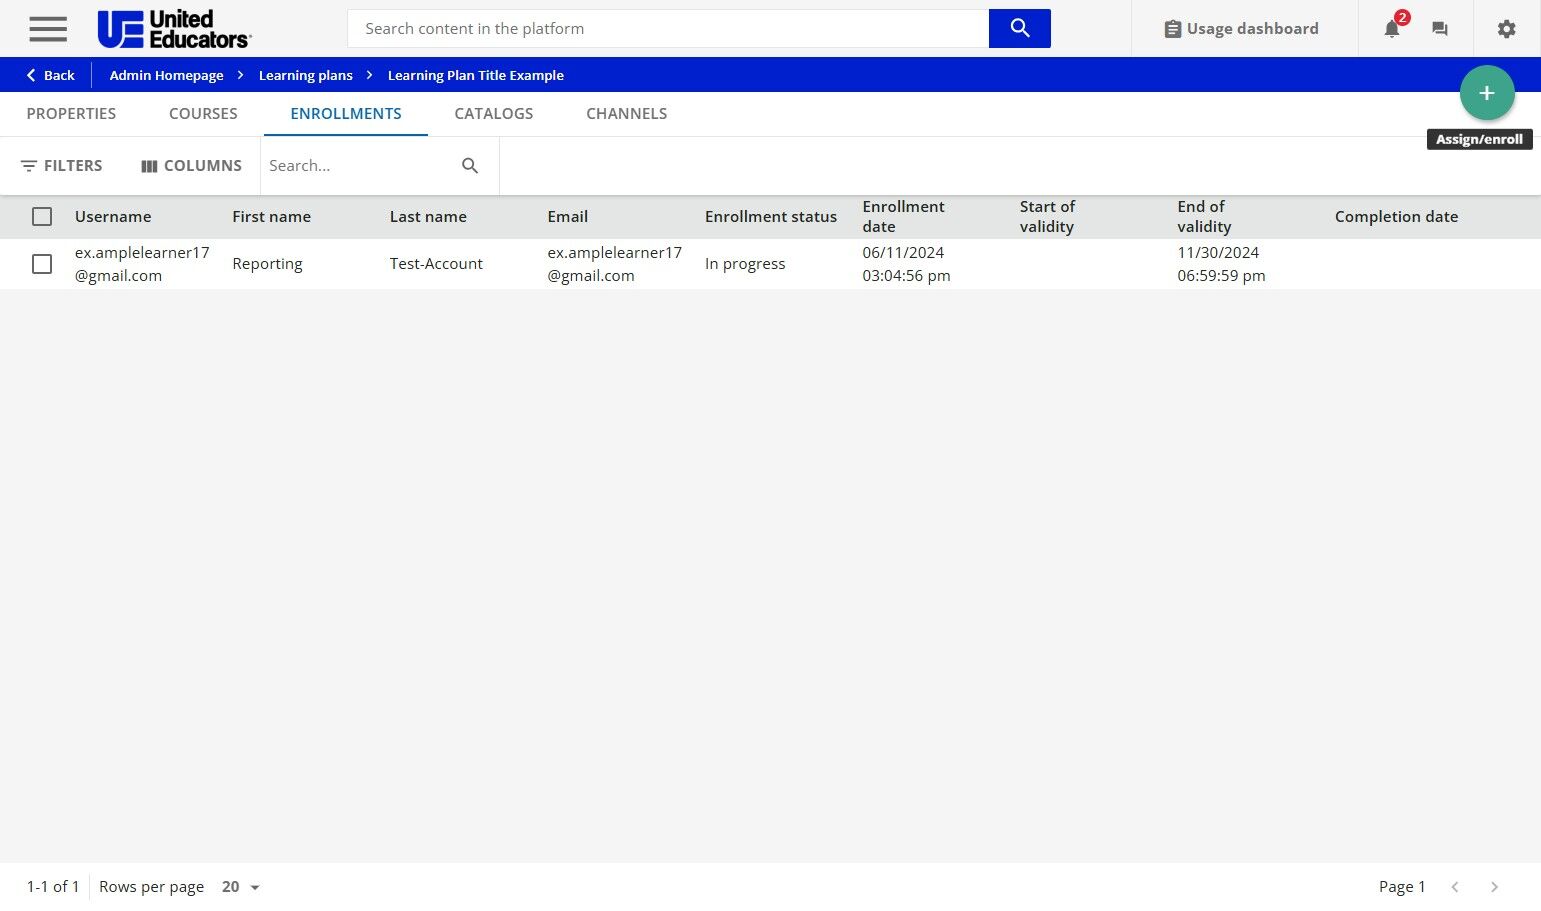Click the '1-1 of 1' row count

(x=53, y=887)
